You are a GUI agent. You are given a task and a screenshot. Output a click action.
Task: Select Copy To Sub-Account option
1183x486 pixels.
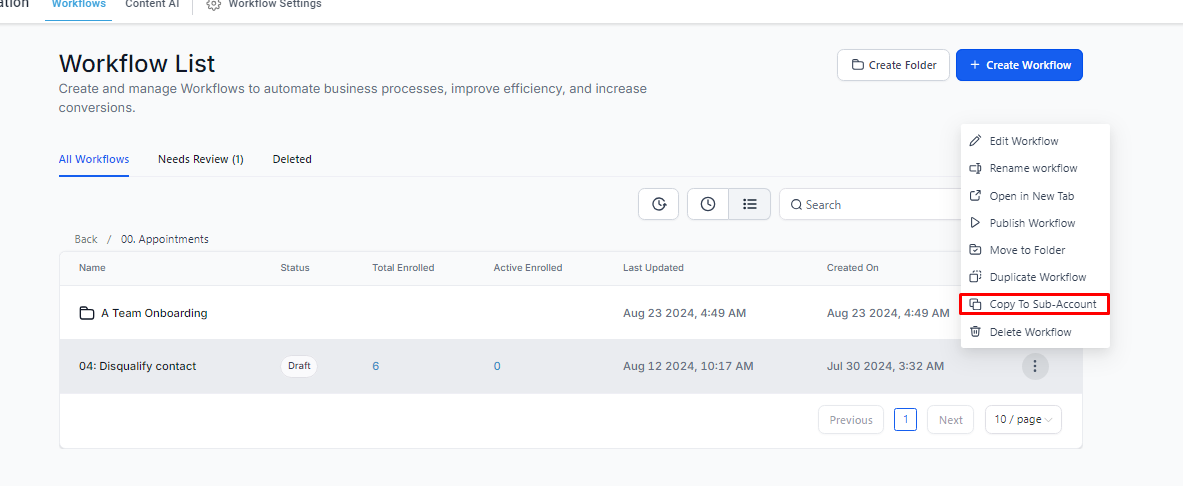pyautogui.click(x=1034, y=304)
